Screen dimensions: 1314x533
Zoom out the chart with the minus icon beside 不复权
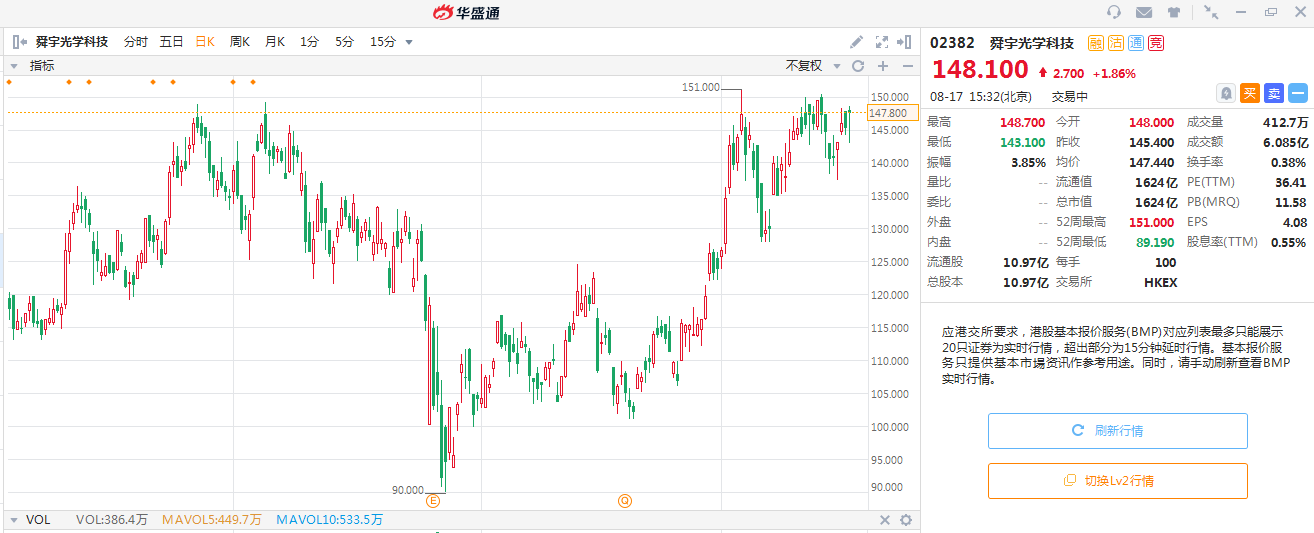pos(908,66)
